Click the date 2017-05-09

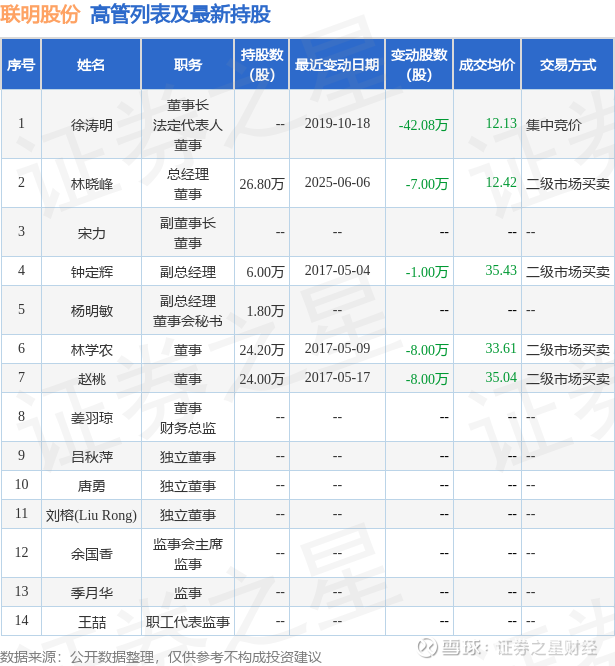coord(337,348)
